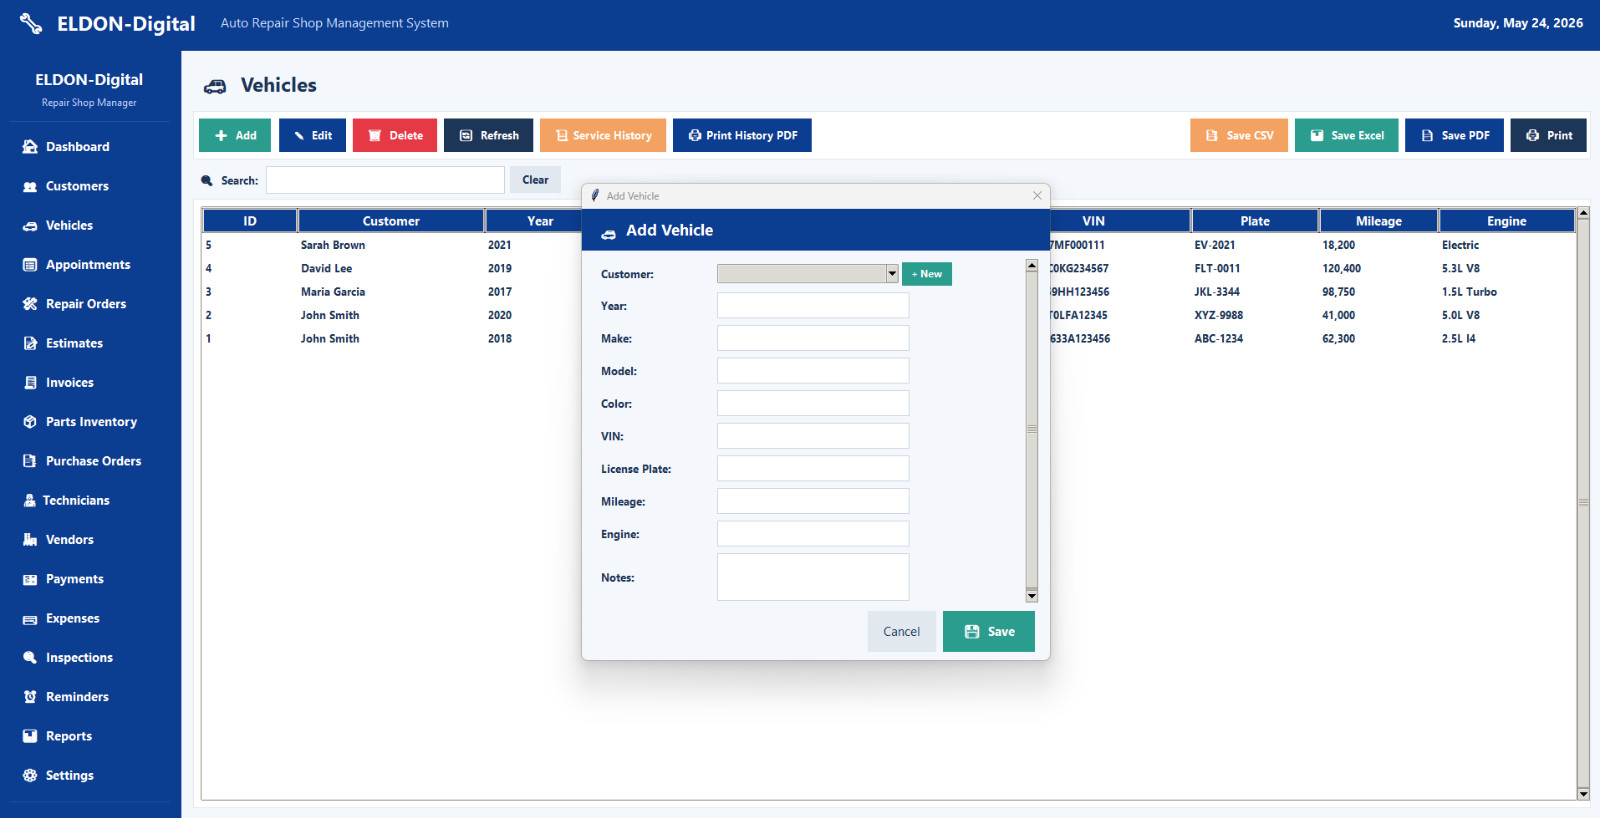Image resolution: width=1600 pixels, height=818 pixels.
Task: Click the Save PDF button
Action: pos(1455,136)
